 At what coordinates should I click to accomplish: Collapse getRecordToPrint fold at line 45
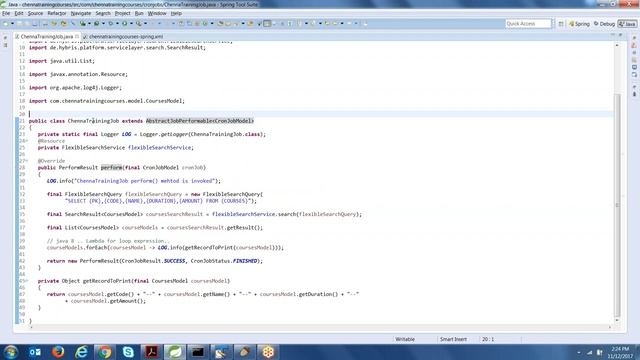pos(27,281)
